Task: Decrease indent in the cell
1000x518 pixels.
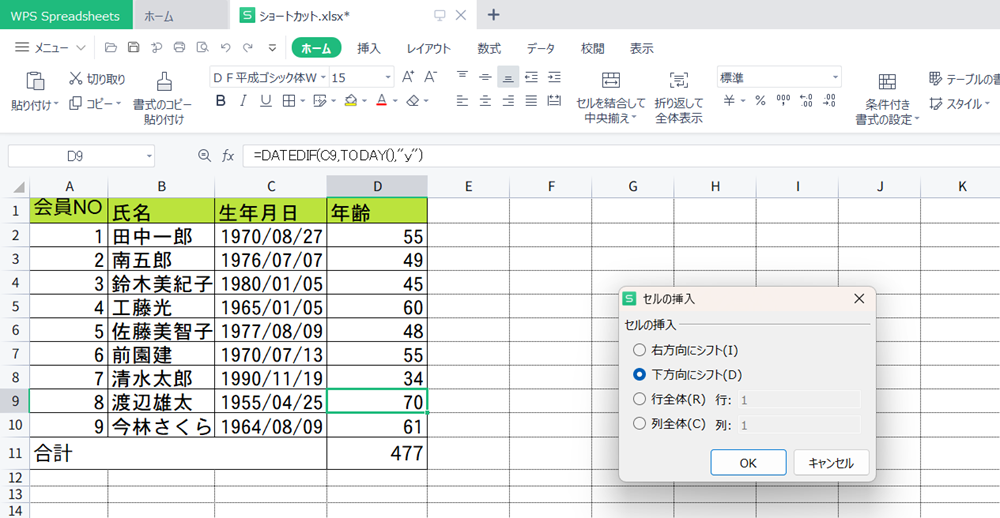Action: (x=531, y=77)
